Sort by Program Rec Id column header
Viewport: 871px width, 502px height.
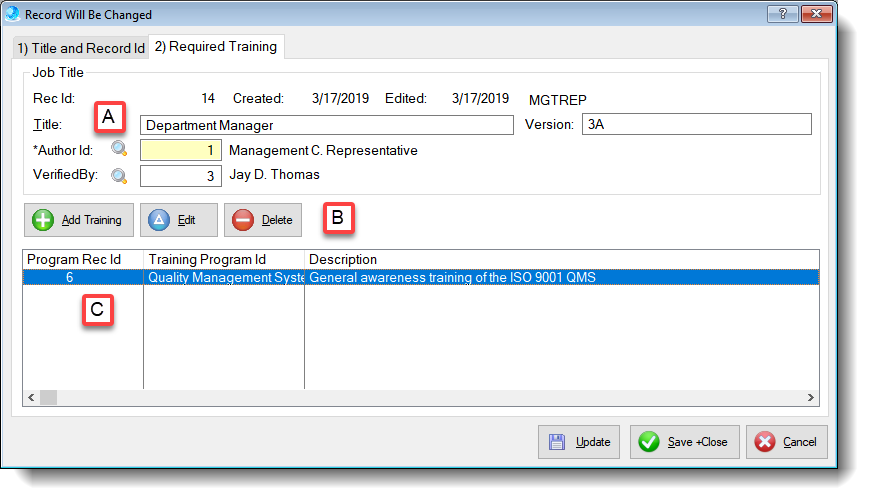(x=83, y=259)
